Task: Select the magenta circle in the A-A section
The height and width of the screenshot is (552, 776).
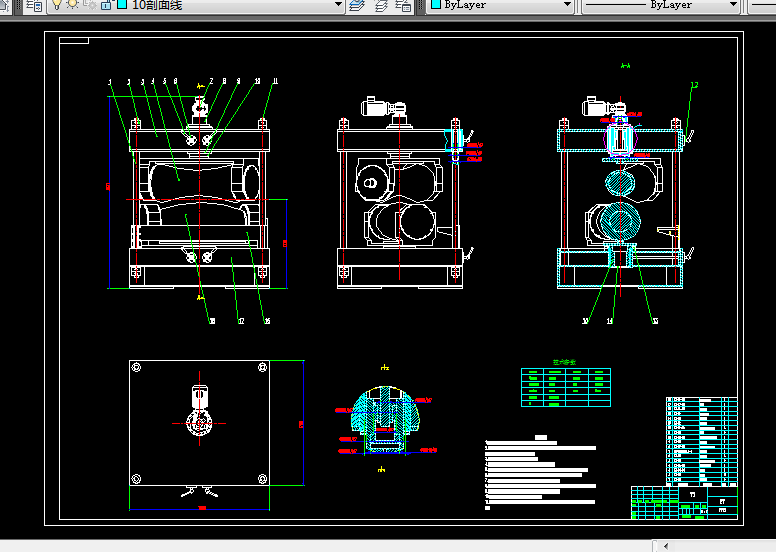Action: pos(620,138)
